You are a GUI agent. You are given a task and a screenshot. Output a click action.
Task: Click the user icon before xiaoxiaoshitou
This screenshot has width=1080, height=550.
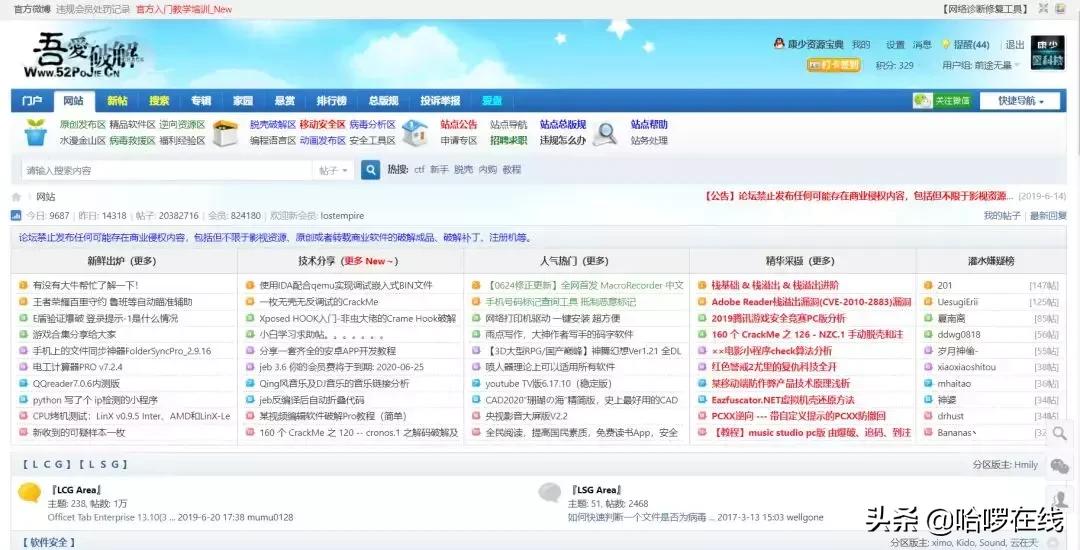coord(928,367)
